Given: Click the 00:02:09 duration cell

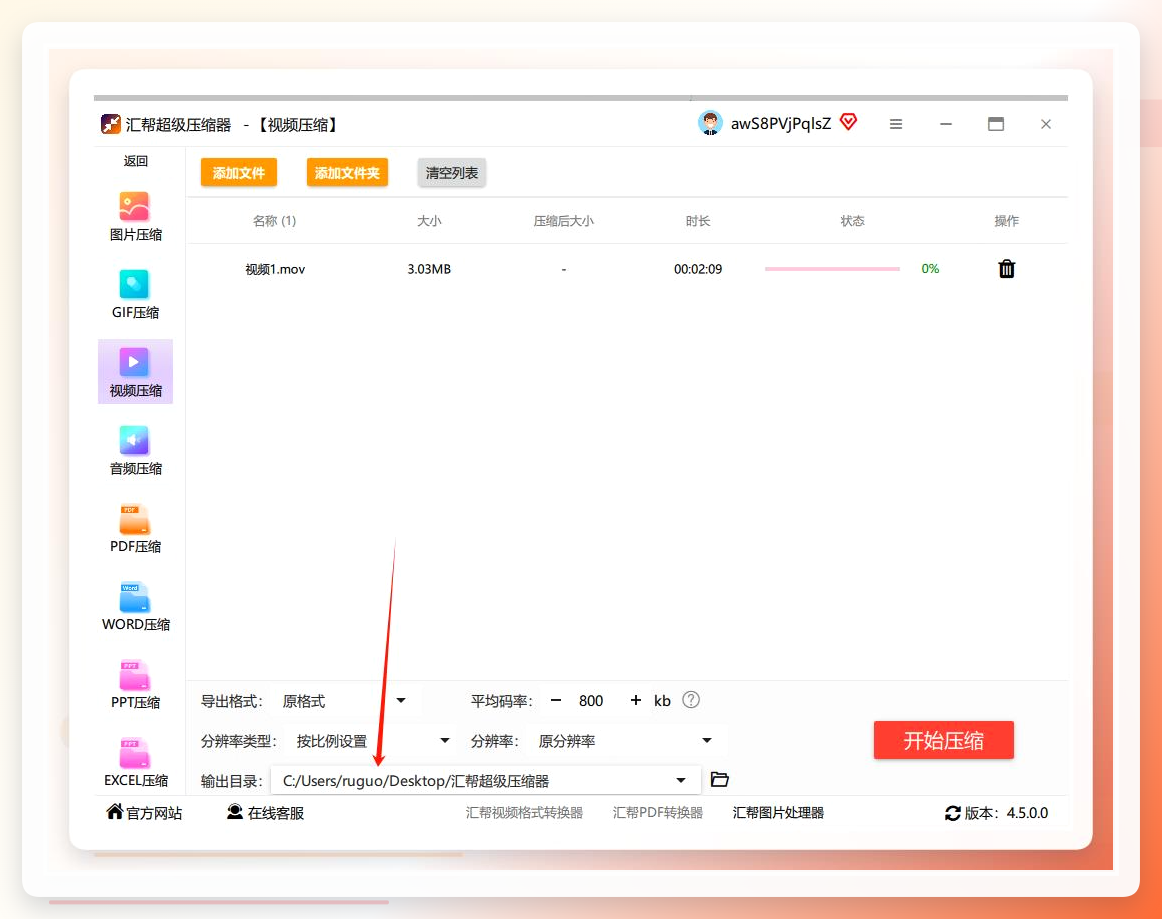Looking at the screenshot, I should 697,269.
